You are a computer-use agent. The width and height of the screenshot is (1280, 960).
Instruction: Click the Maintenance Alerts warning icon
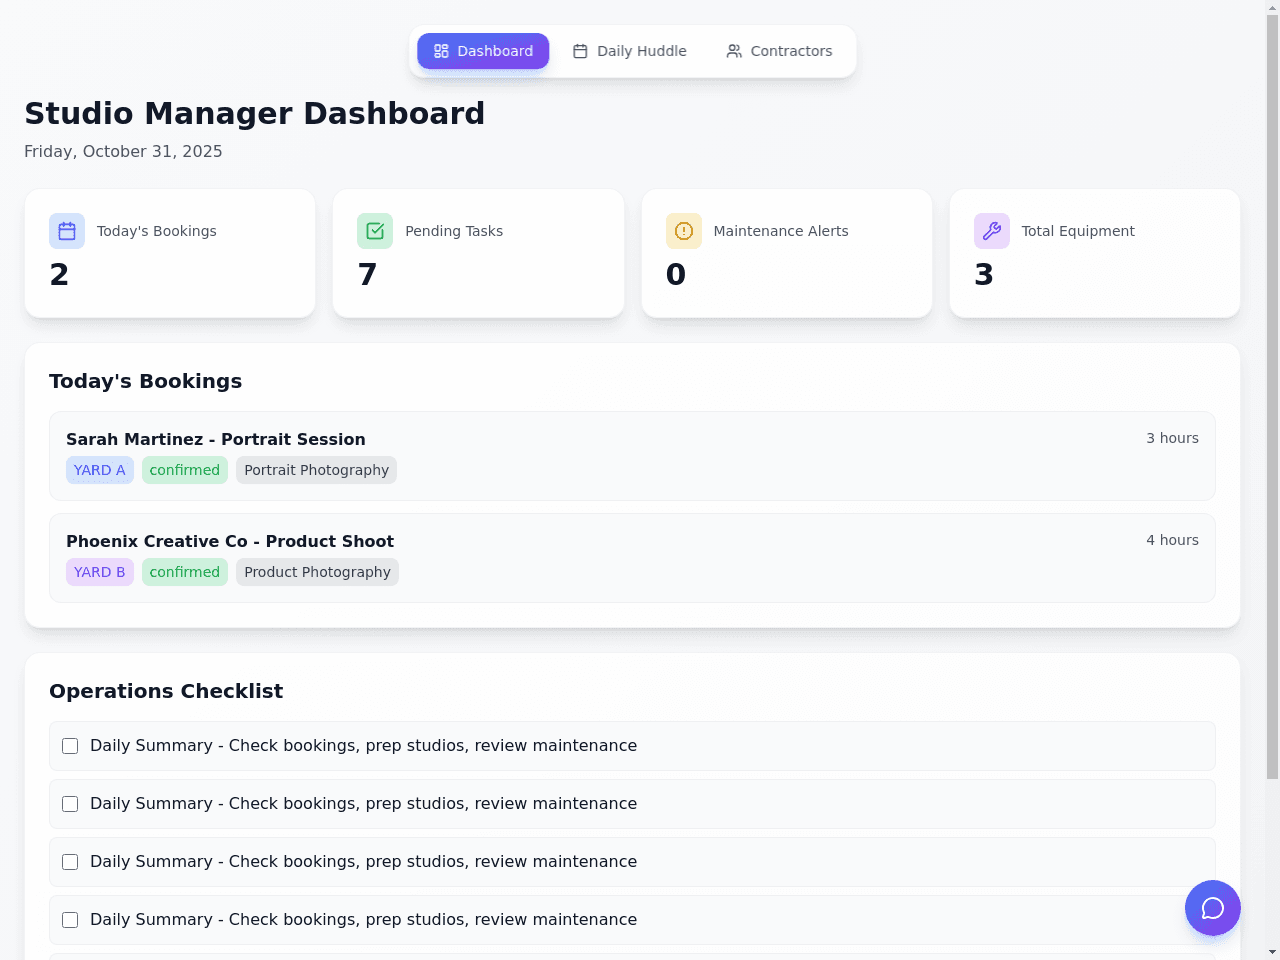(684, 231)
